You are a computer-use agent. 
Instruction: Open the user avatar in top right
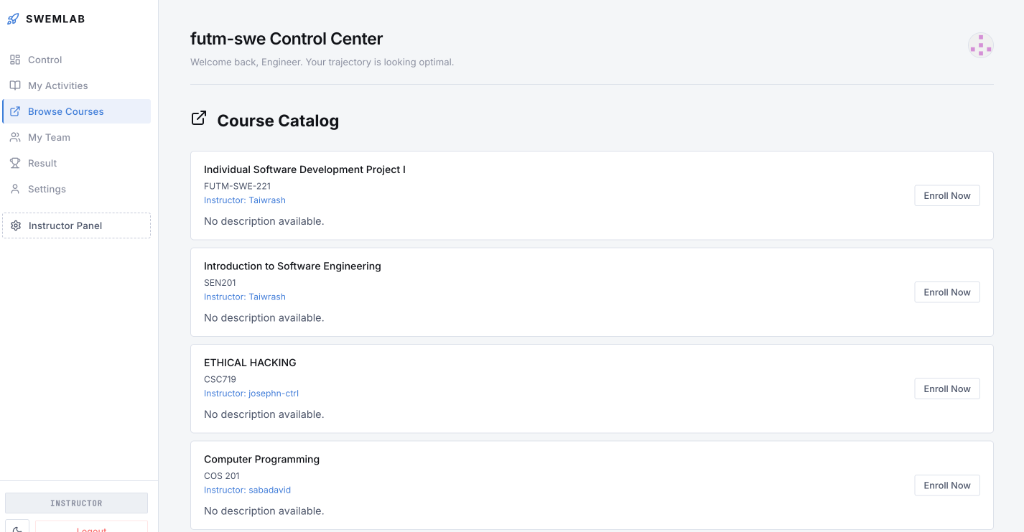click(x=980, y=46)
